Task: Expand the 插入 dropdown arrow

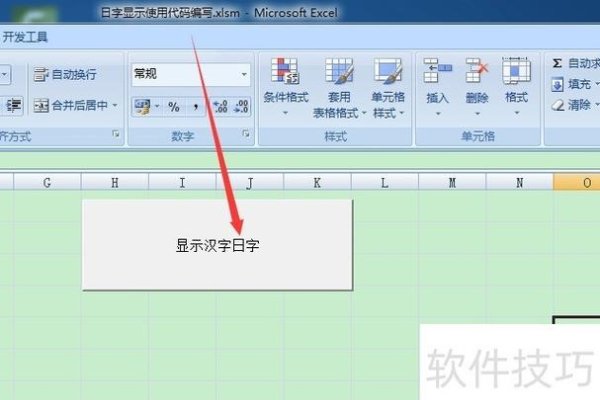Action: tap(438, 114)
